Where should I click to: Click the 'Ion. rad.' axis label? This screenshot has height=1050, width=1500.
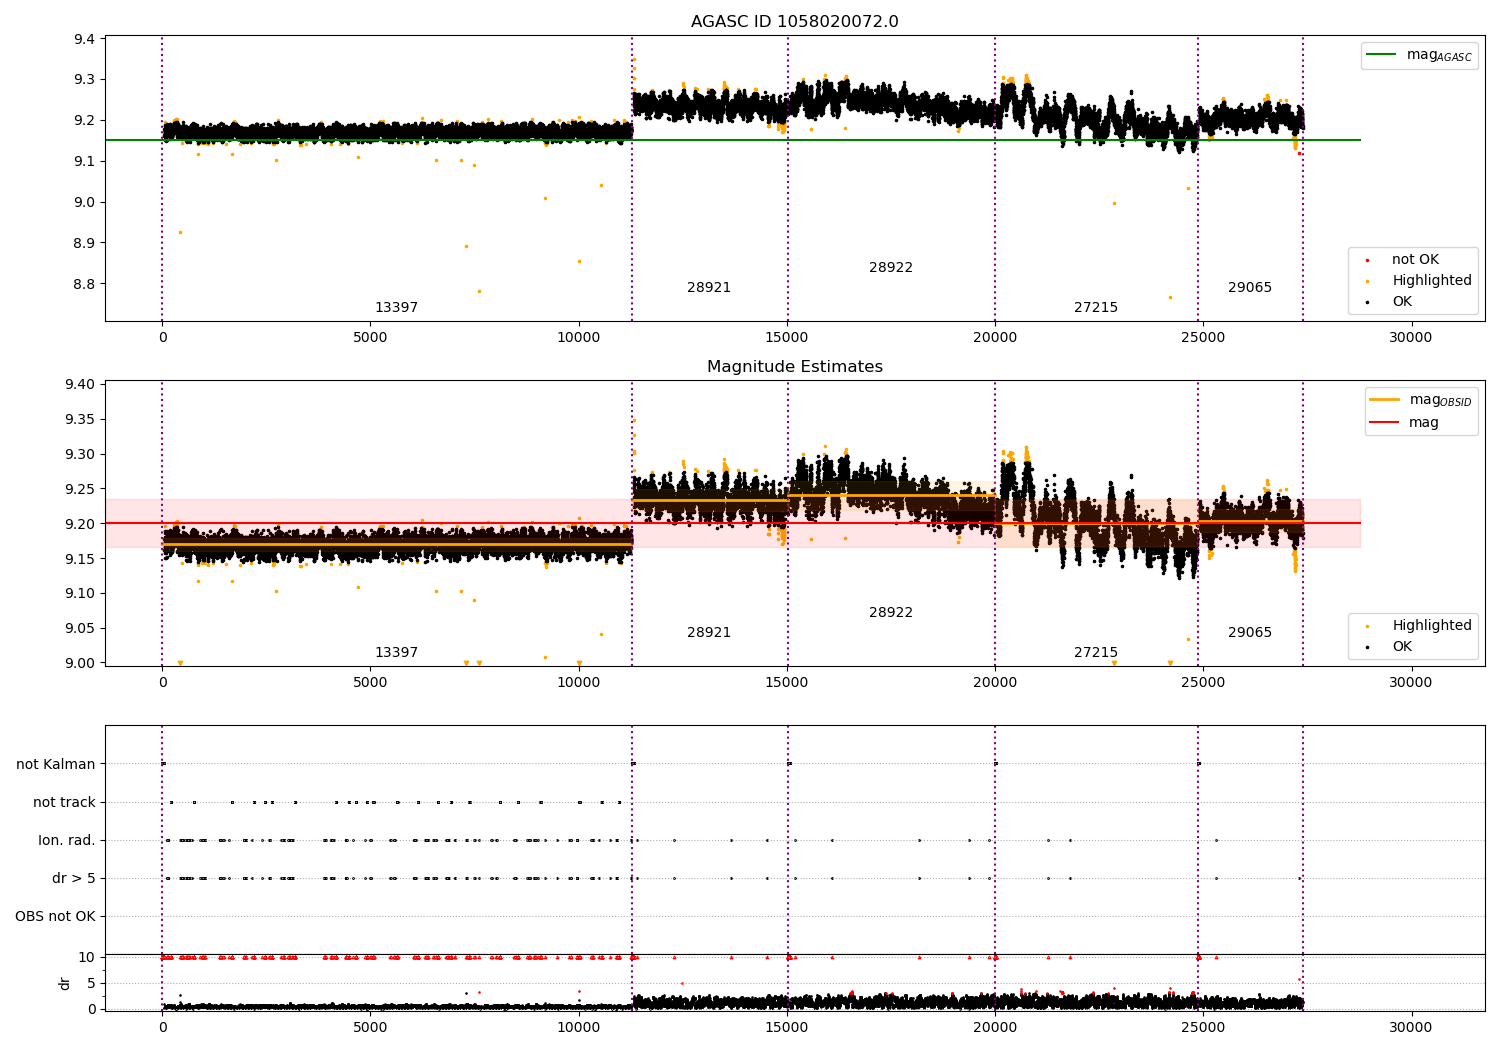[x=67, y=841]
